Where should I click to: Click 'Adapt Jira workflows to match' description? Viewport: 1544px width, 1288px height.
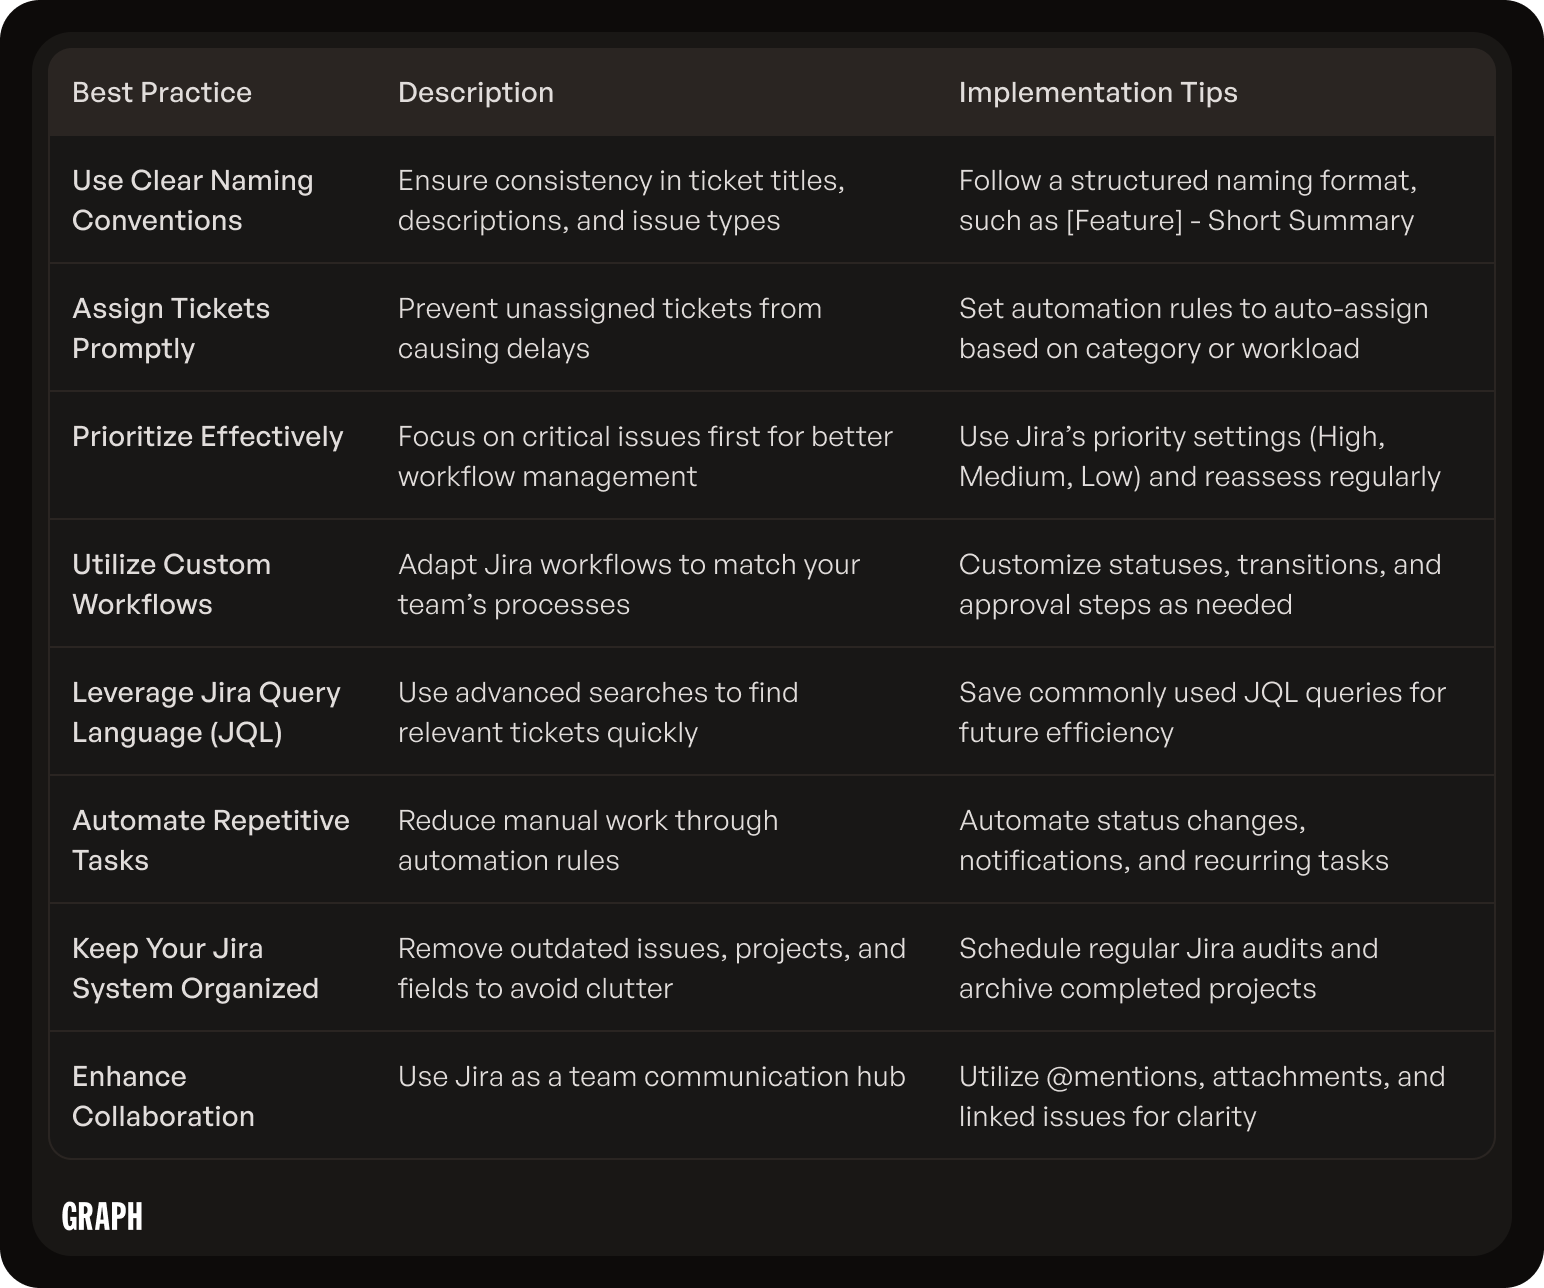click(x=629, y=584)
